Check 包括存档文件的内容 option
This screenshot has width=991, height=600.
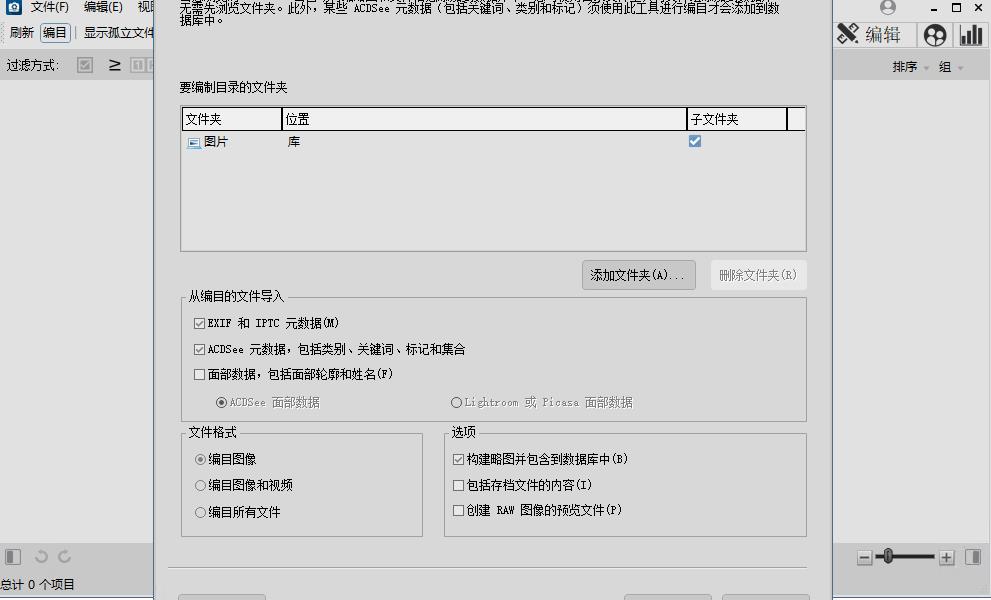tap(458, 484)
